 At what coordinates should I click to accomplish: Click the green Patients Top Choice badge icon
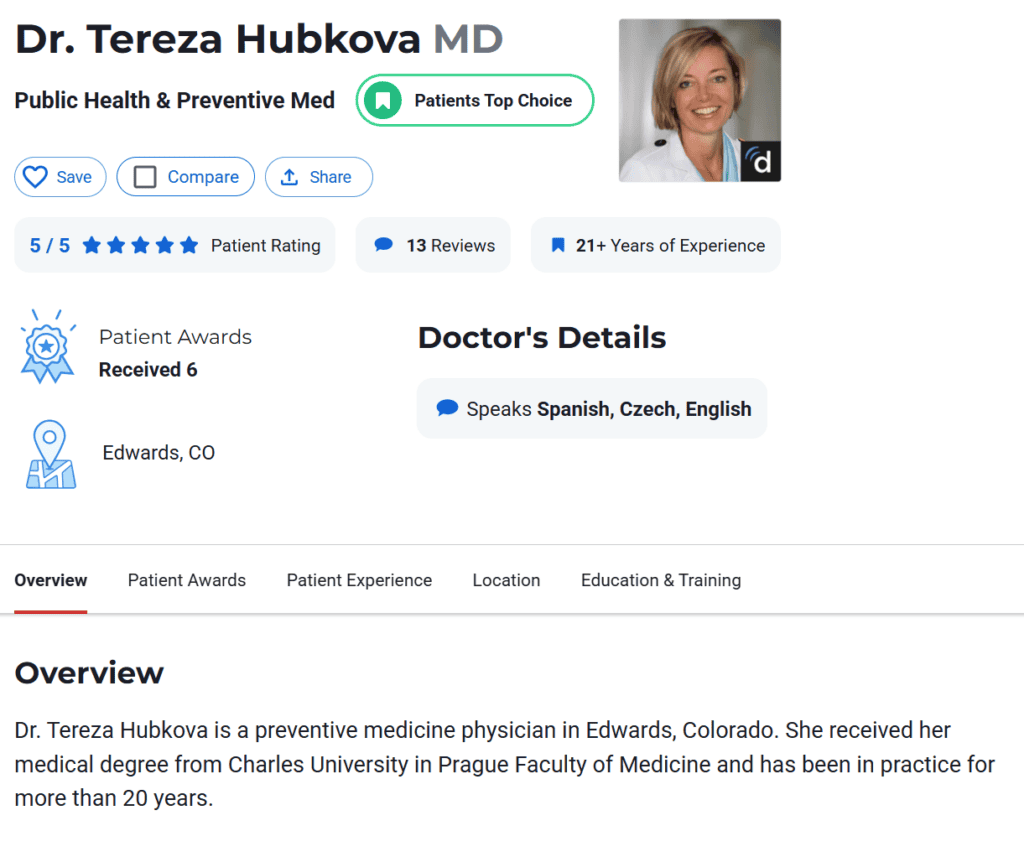pyautogui.click(x=383, y=101)
